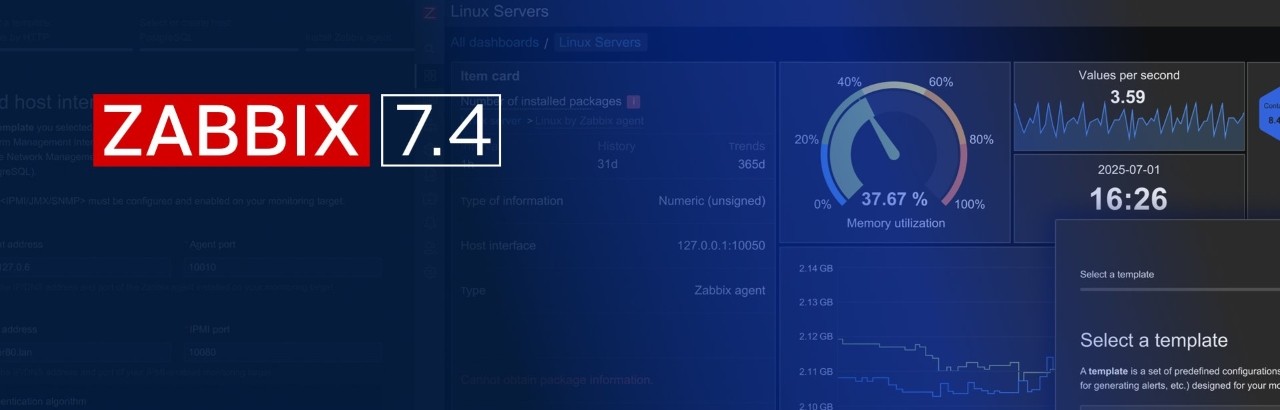The height and width of the screenshot is (410, 1280).
Task: Click the 7.4 version badge
Action: (x=440, y=130)
